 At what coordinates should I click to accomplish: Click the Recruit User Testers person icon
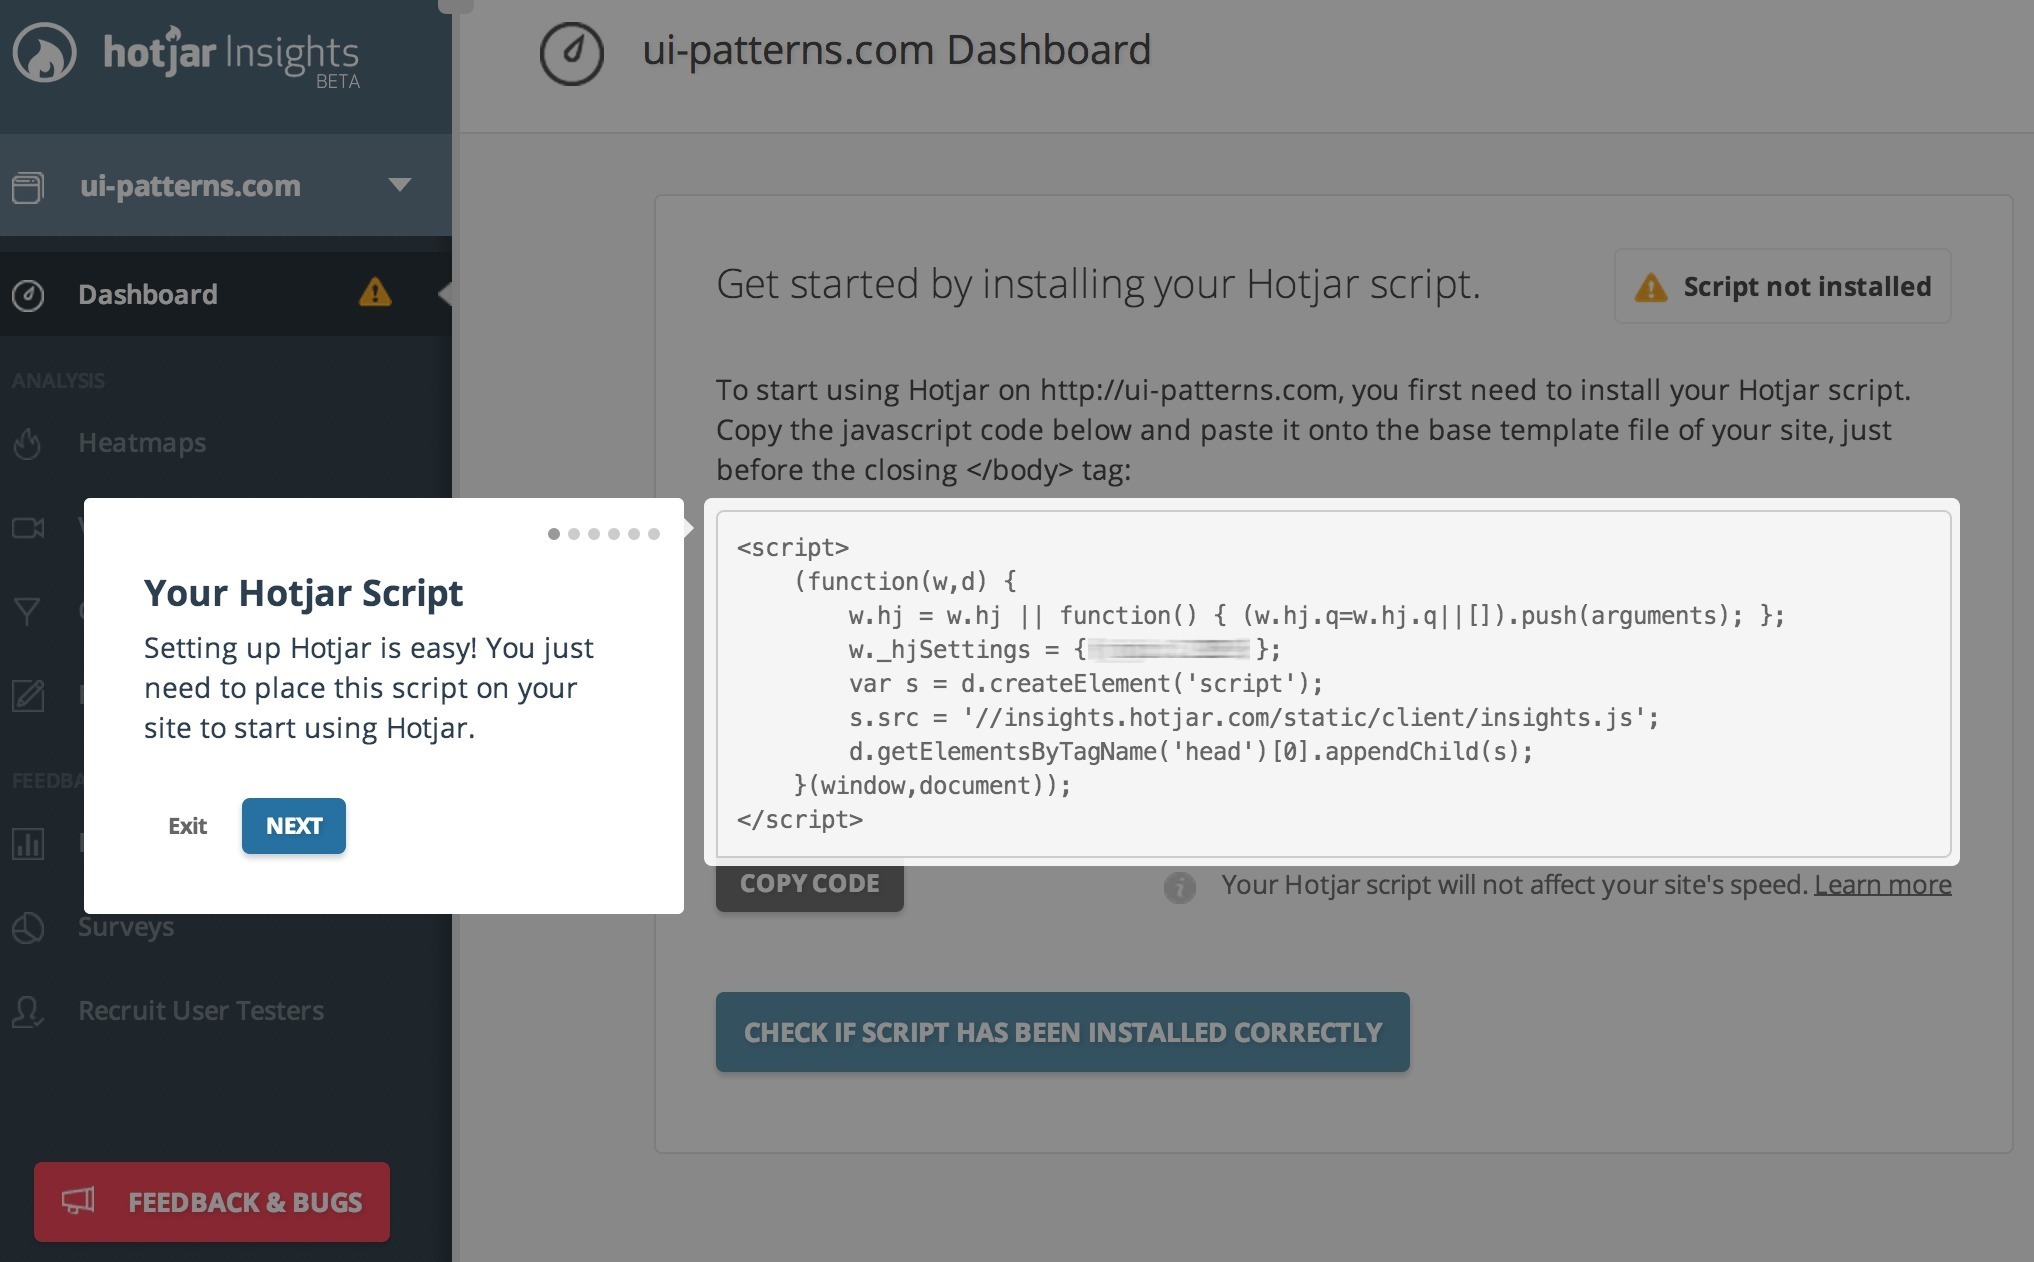coord(28,1011)
